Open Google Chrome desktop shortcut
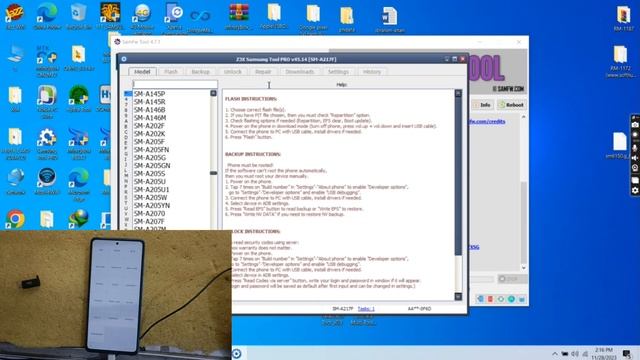 coord(15,220)
